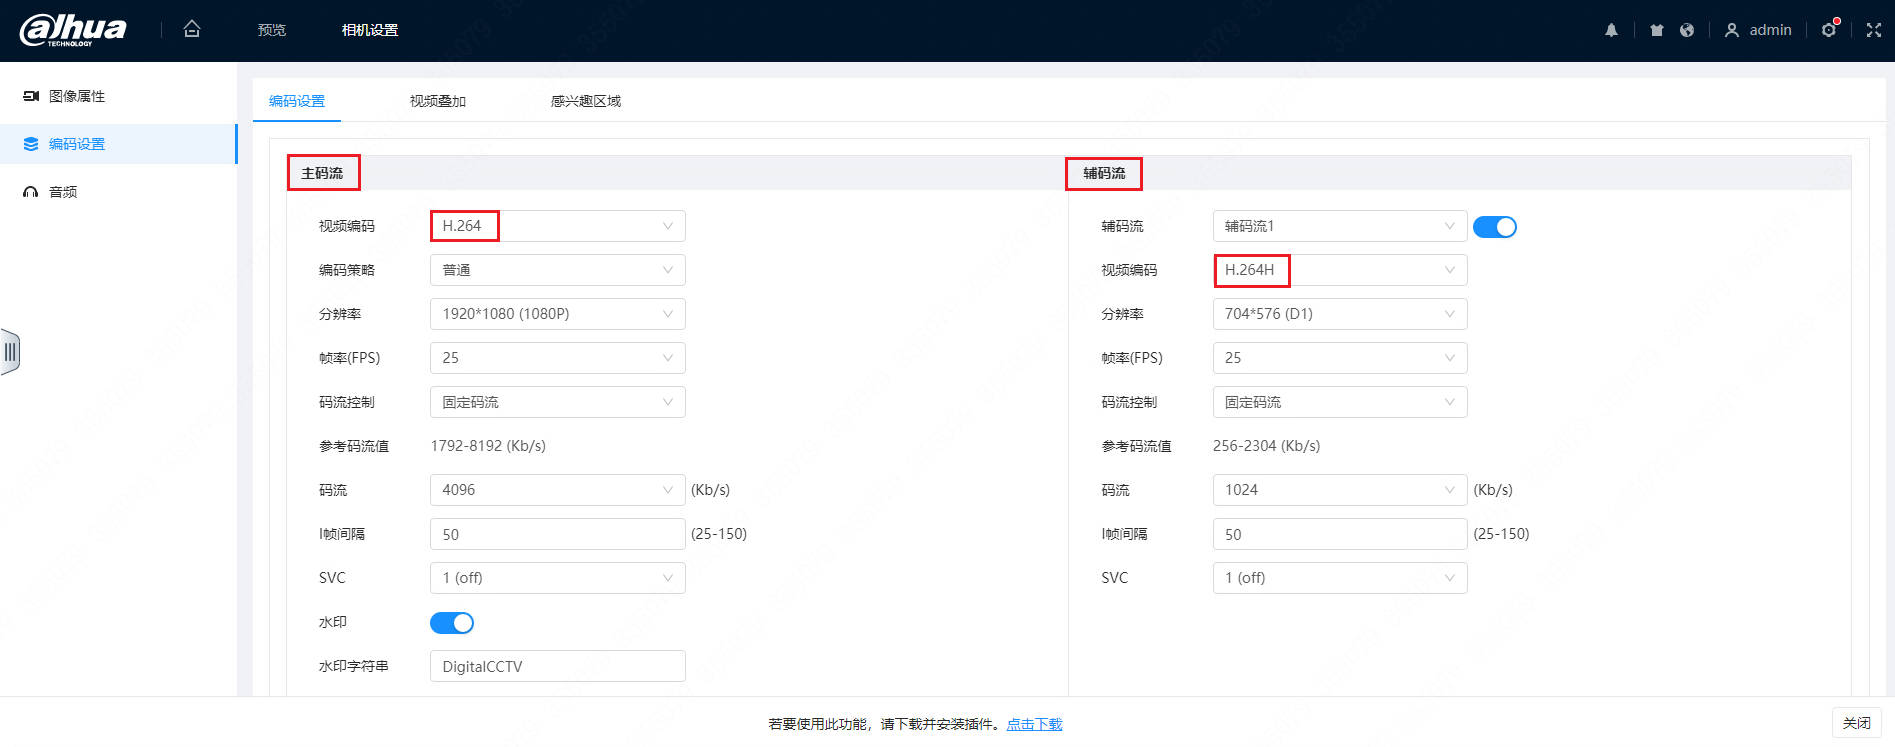Click the home icon in the top bar
The height and width of the screenshot is (747, 1895).
[x=192, y=30]
